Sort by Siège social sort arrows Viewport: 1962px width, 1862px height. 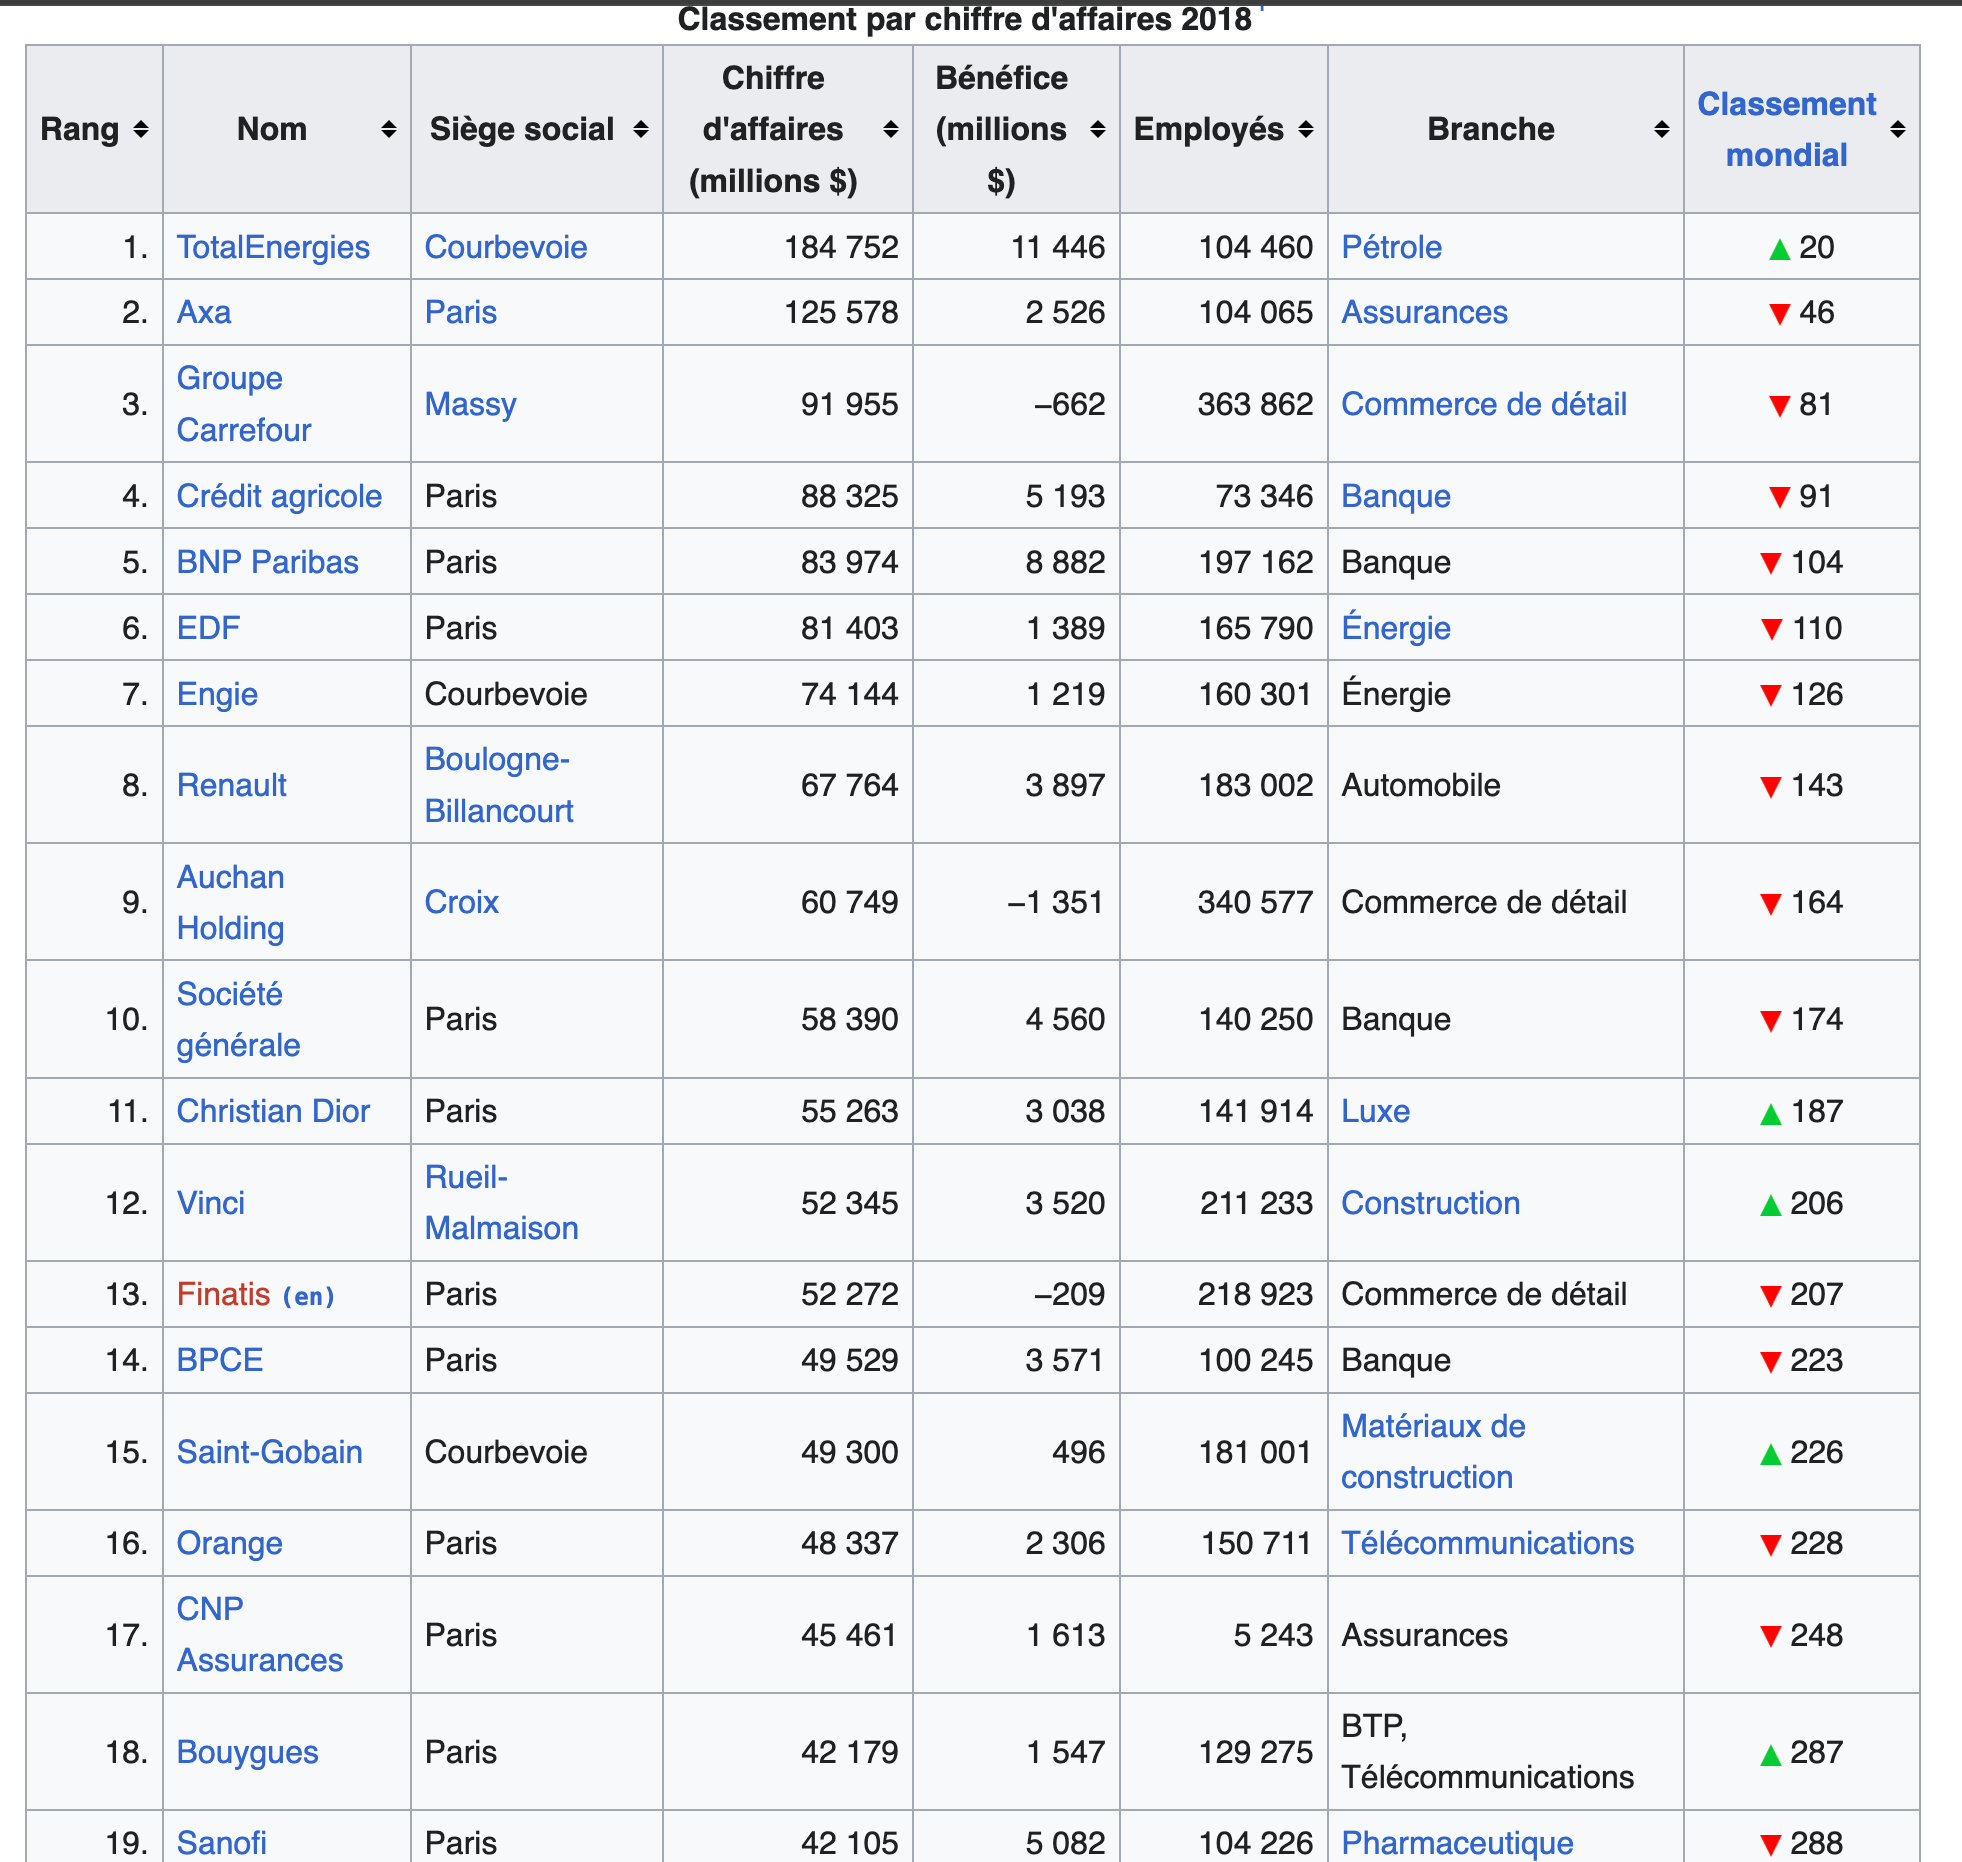[641, 129]
